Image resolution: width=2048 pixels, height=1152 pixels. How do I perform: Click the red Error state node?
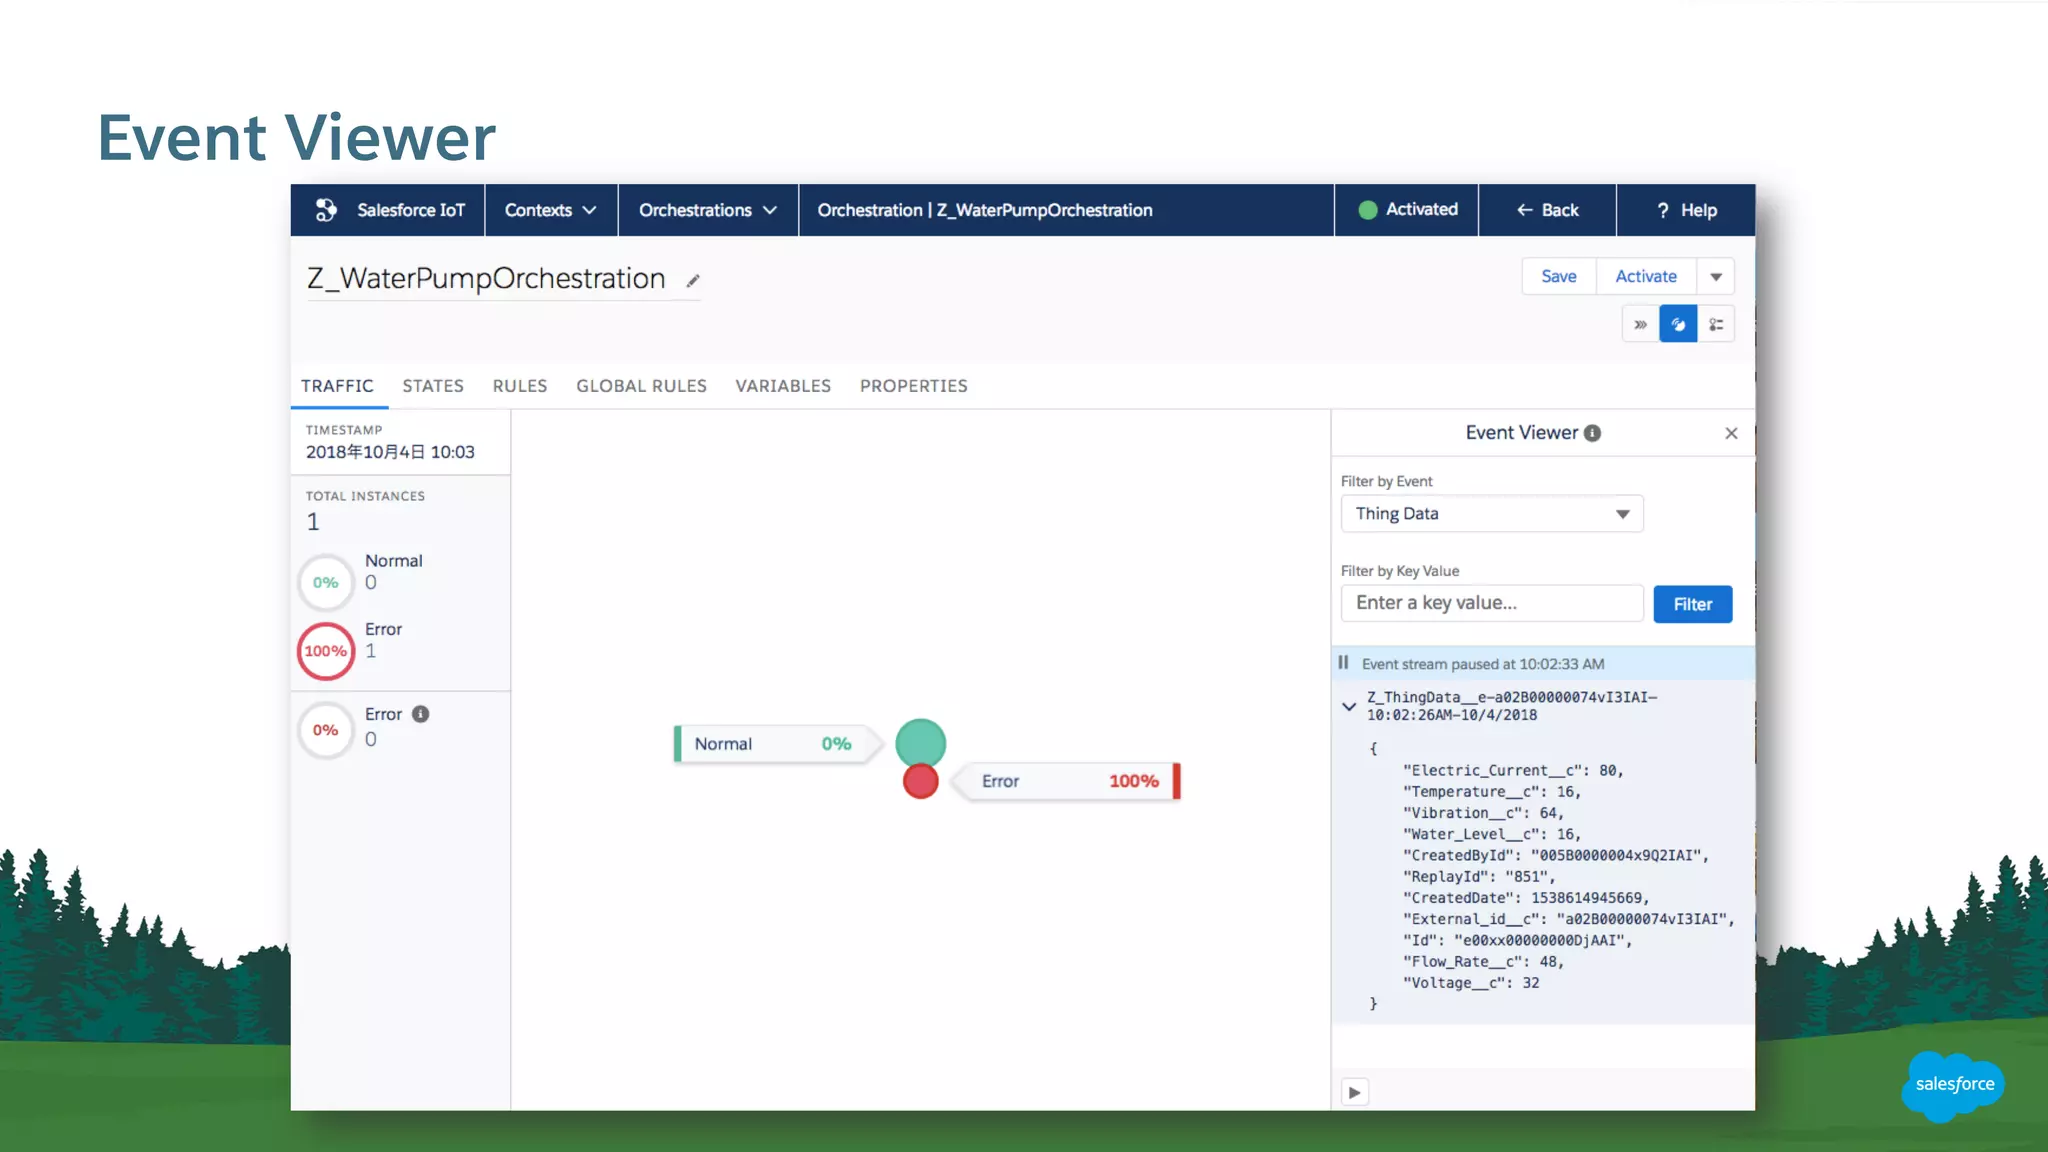click(920, 781)
